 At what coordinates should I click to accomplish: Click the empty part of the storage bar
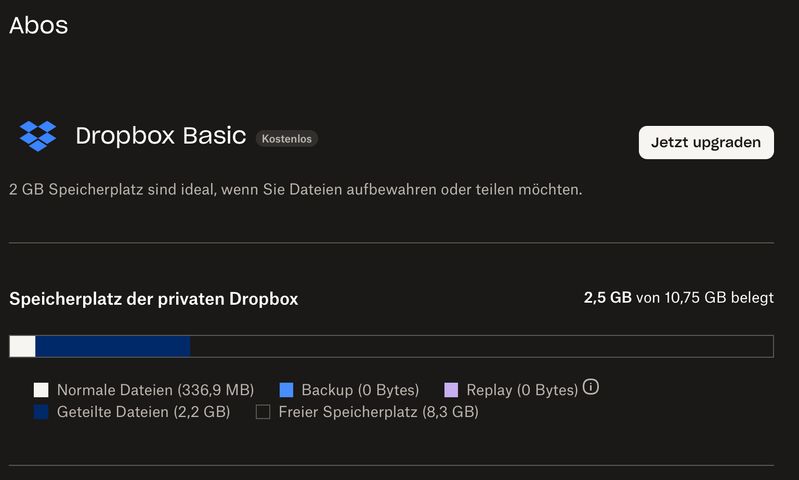point(480,346)
